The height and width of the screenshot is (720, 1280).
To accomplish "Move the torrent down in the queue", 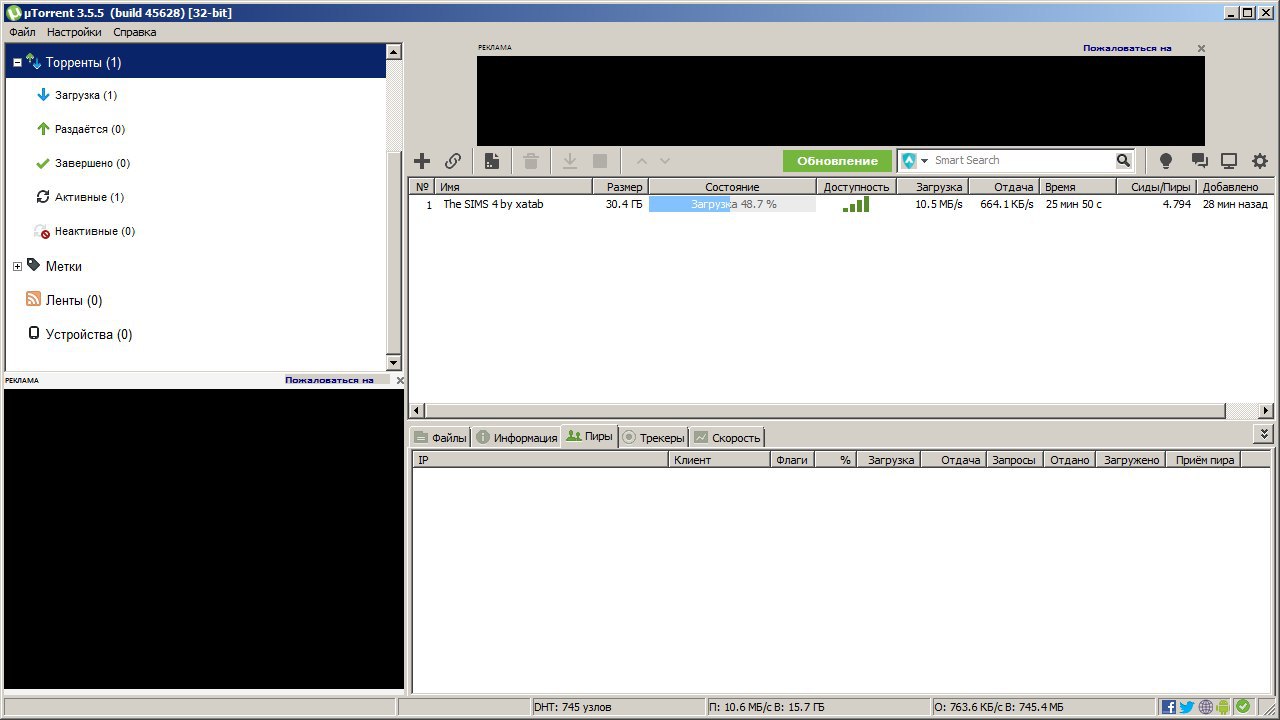I will (x=665, y=161).
